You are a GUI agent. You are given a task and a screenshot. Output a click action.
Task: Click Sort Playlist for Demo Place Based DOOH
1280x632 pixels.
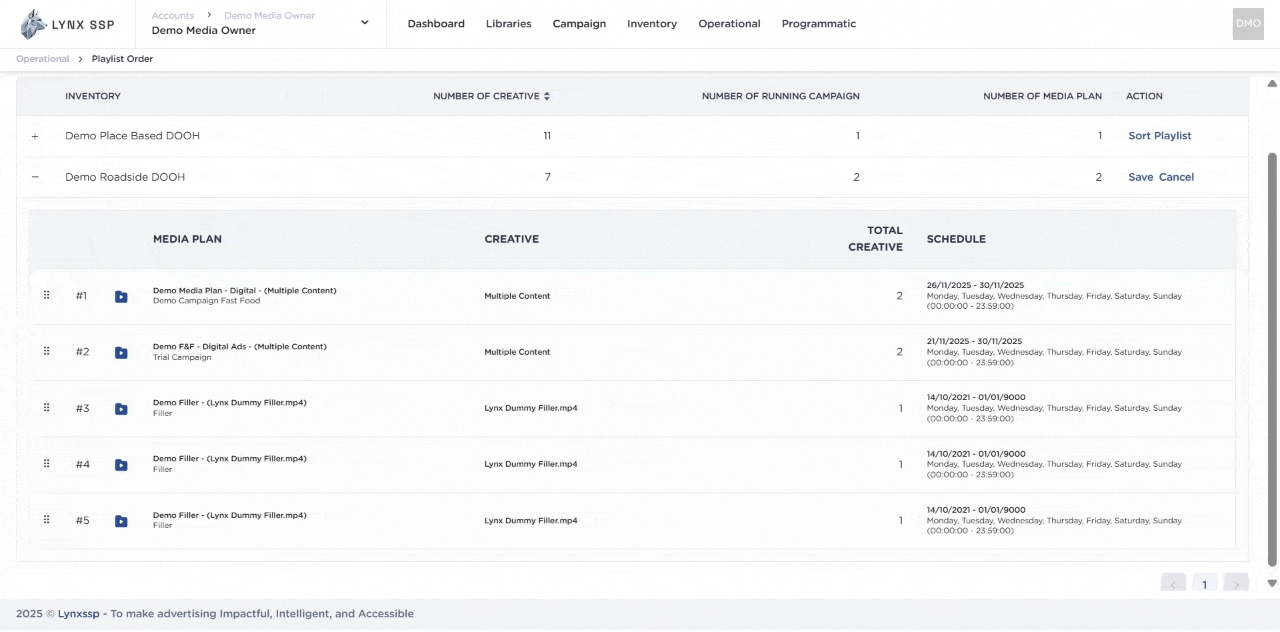[x=1160, y=136]
